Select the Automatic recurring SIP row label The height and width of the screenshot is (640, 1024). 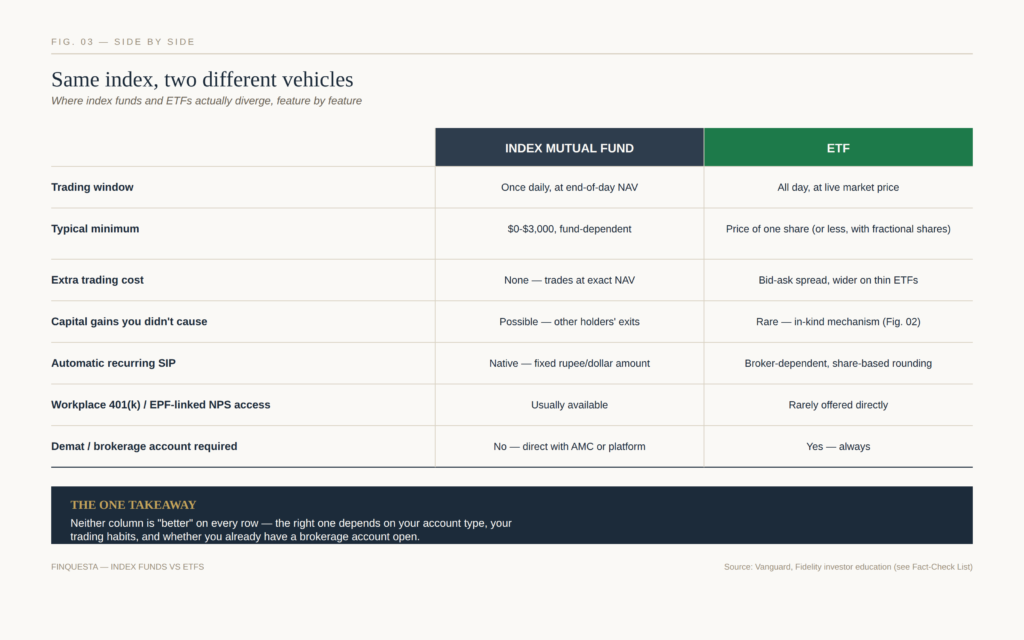tap(114, 364)
